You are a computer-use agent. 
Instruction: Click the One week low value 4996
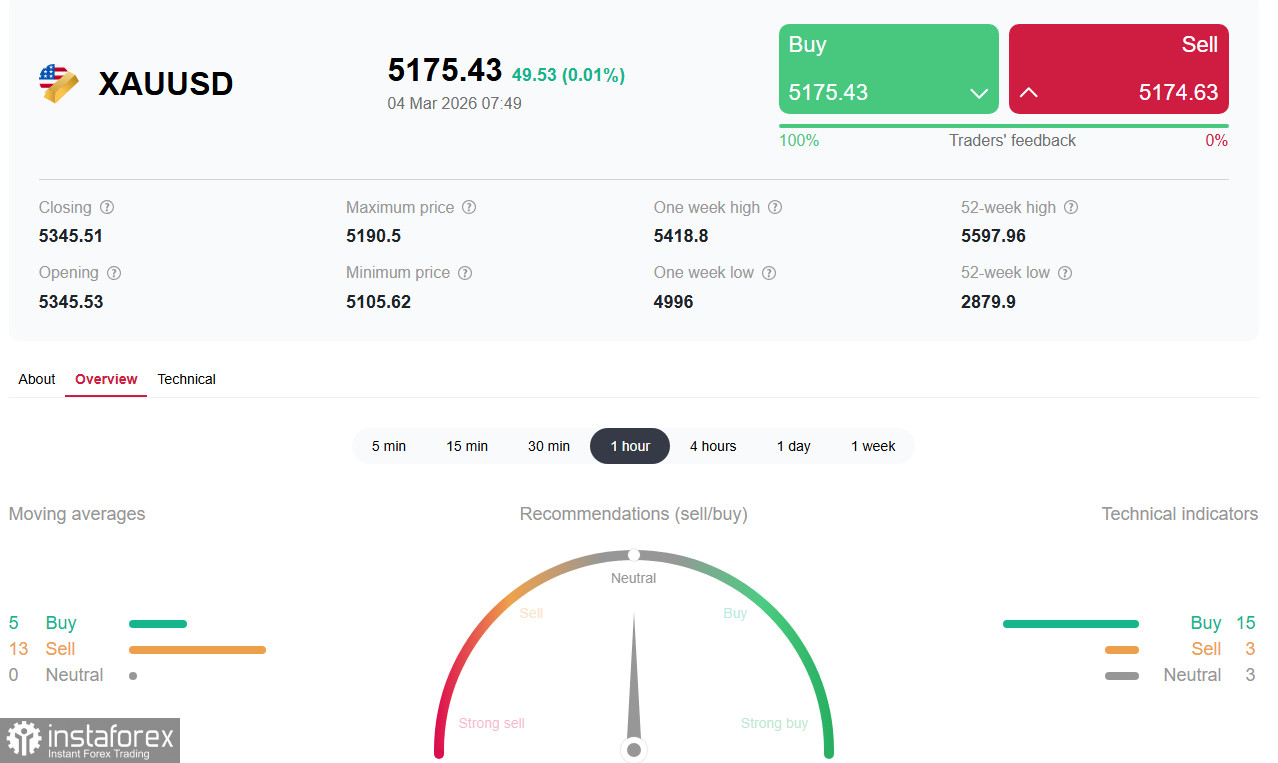674,301
